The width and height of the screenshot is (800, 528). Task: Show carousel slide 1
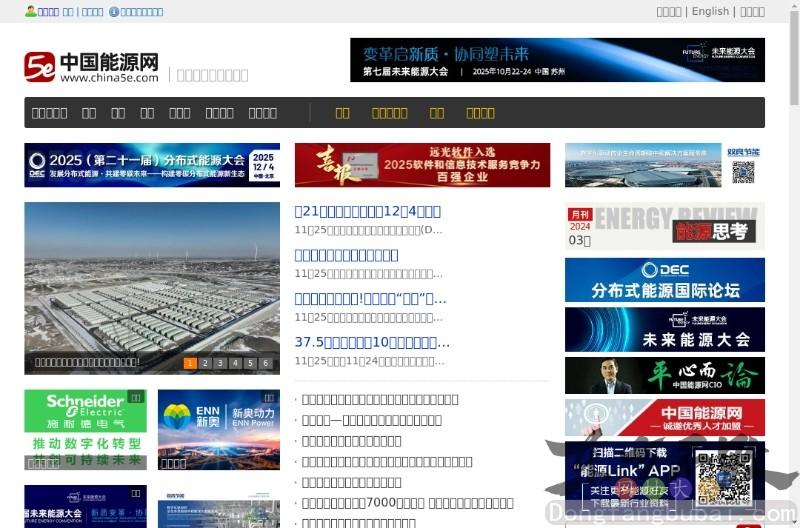(190, 363)
